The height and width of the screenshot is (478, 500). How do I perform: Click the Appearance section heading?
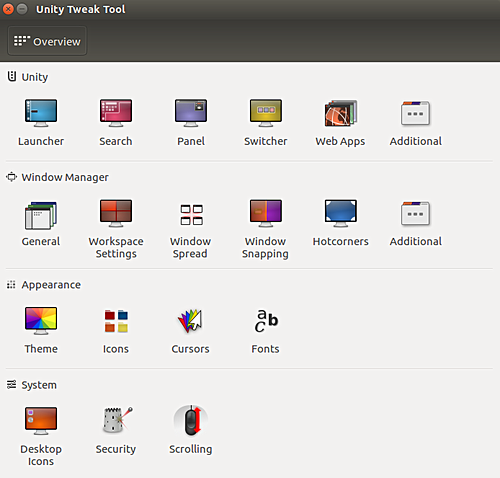(x=51, y=285)
